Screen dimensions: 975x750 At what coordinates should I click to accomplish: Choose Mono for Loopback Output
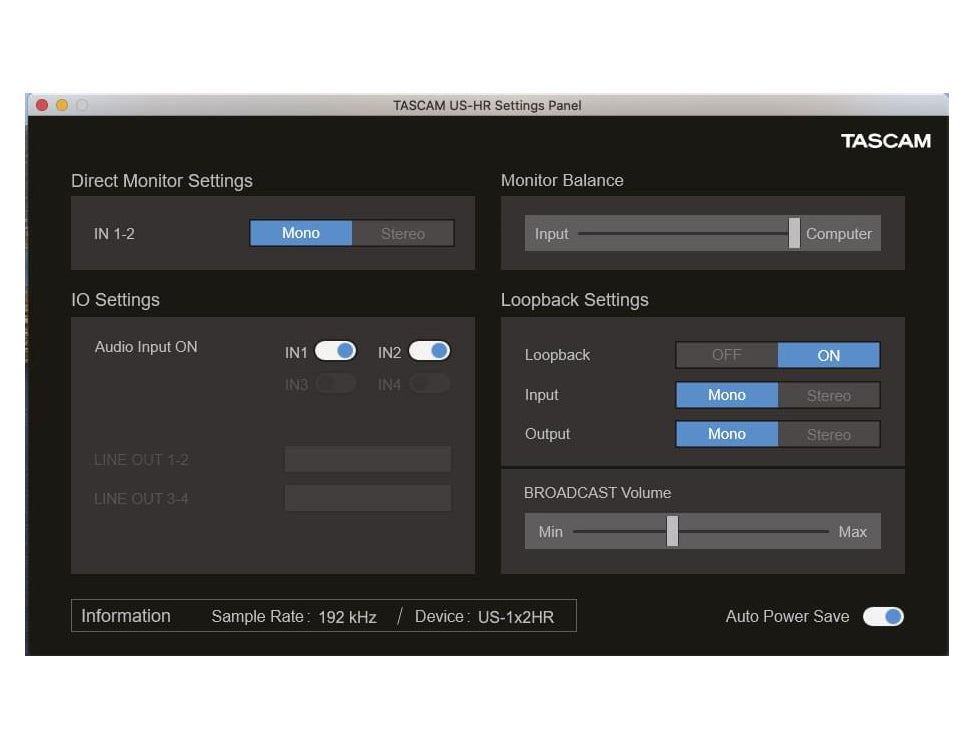pos(727,434)
